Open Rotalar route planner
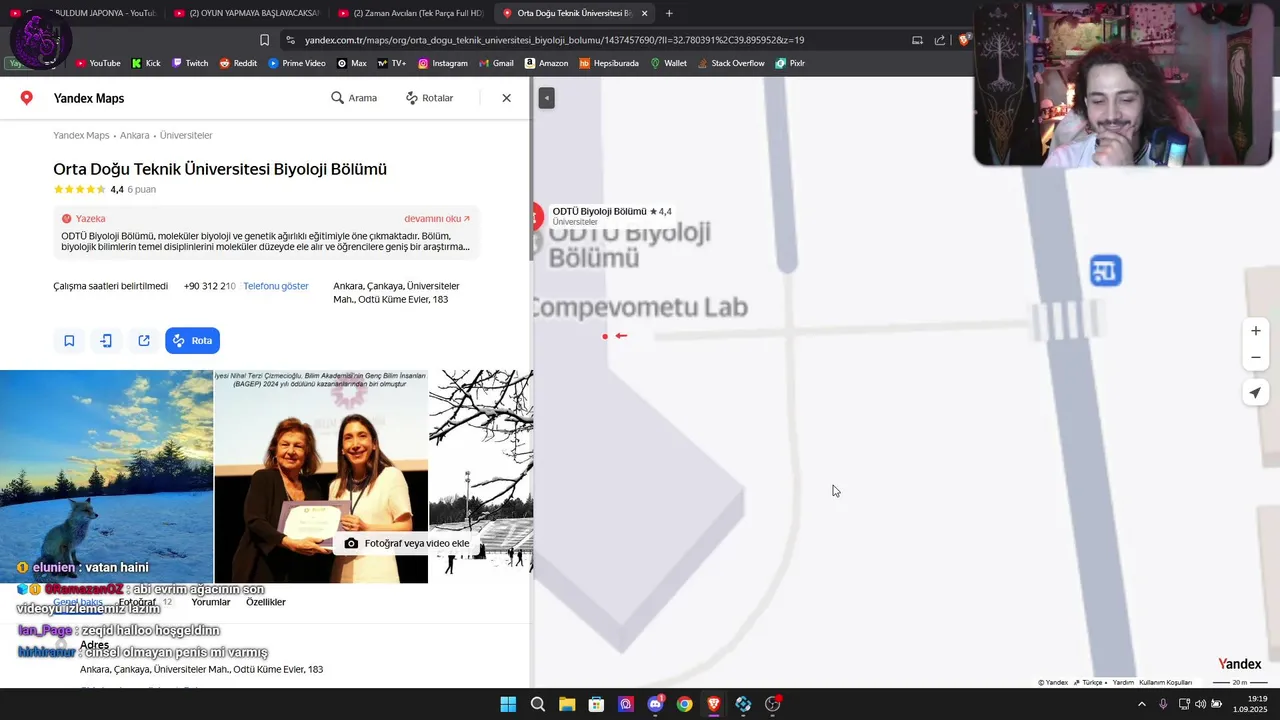 click(x=429, y=98)
